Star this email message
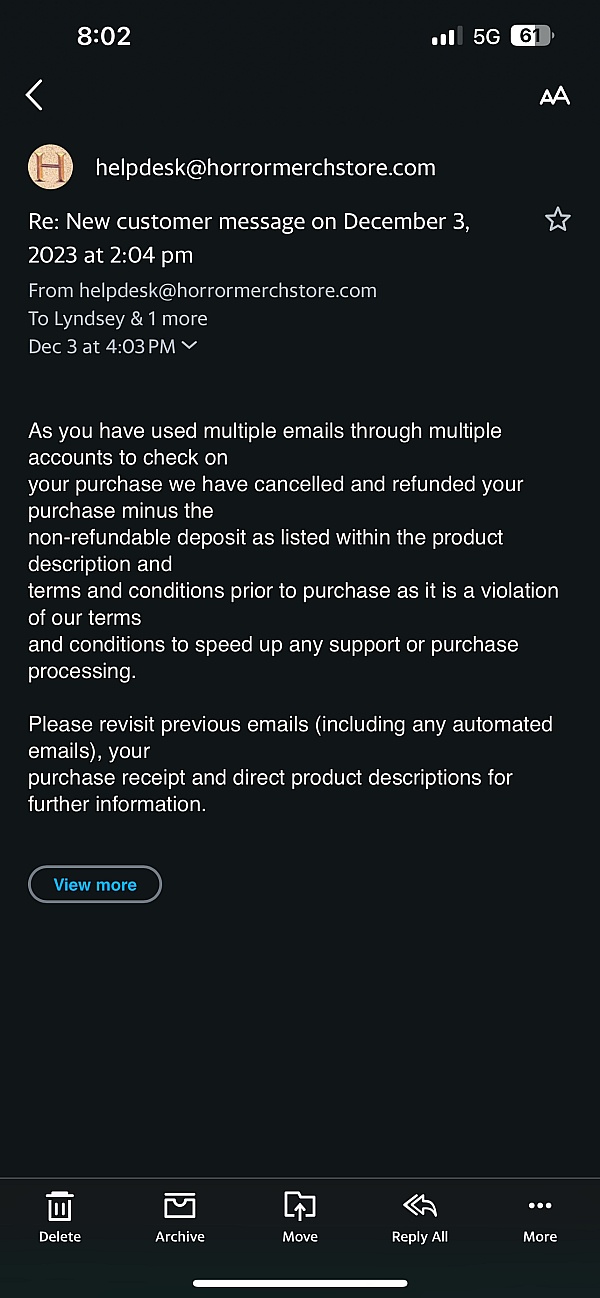Image resolution: width=600 pixels, height=1298 pixels. coord(557,220)
